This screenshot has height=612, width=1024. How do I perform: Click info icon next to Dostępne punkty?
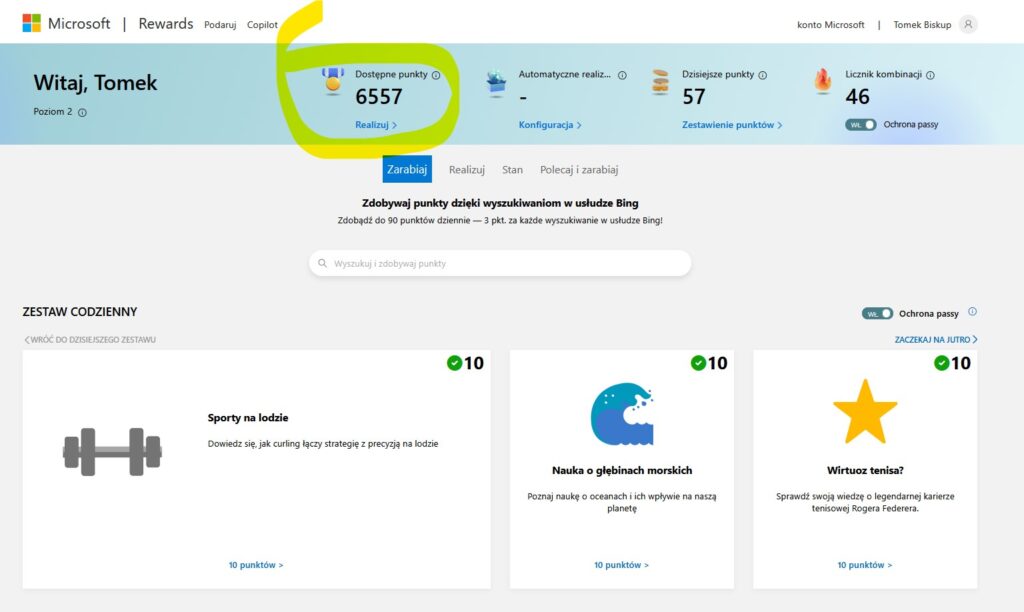tap(436, 75)
